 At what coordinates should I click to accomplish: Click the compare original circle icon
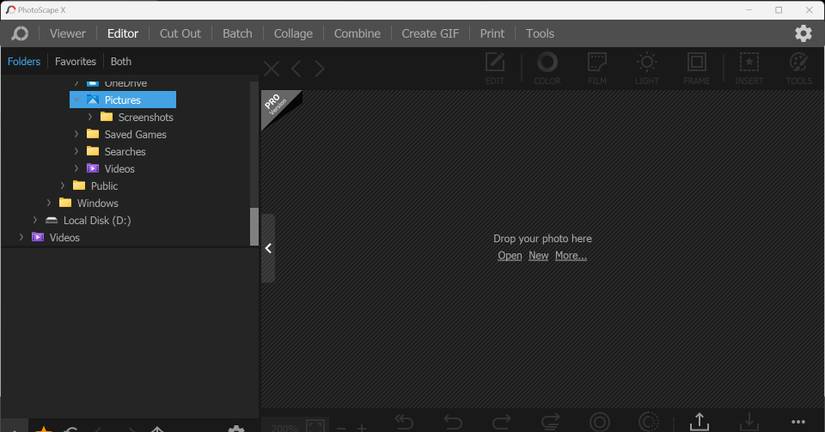click(x=599, y=422)
